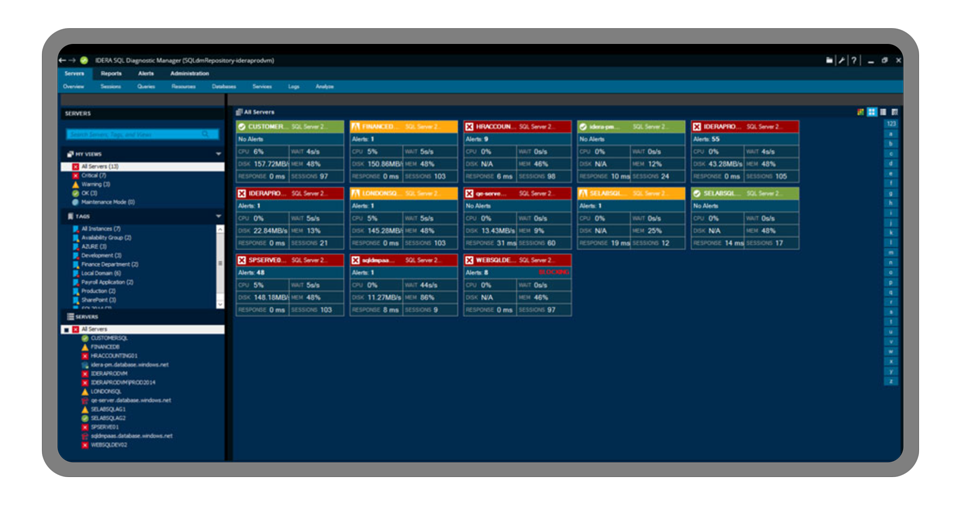Click the critical icon on WEBSQLDE card
This screenshot has height=510, width=960.
point(470,260)
